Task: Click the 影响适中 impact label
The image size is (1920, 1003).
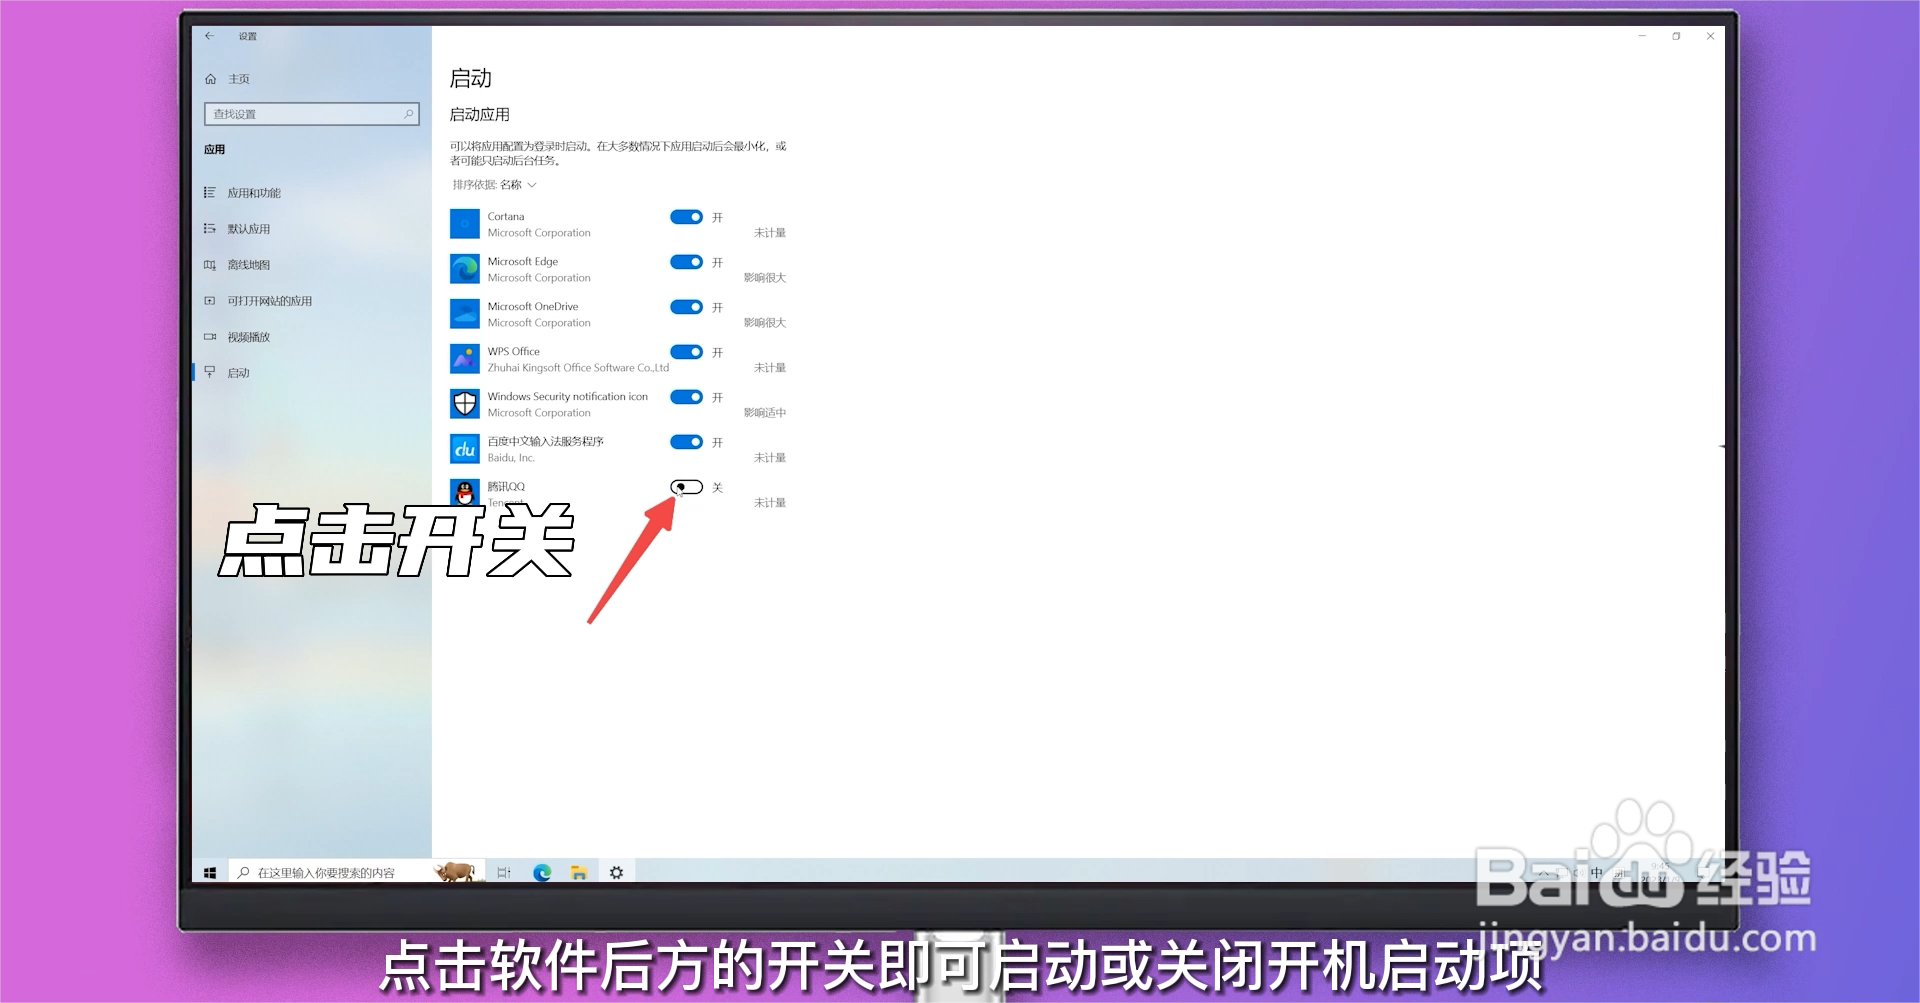Action: tap(765, 413)
